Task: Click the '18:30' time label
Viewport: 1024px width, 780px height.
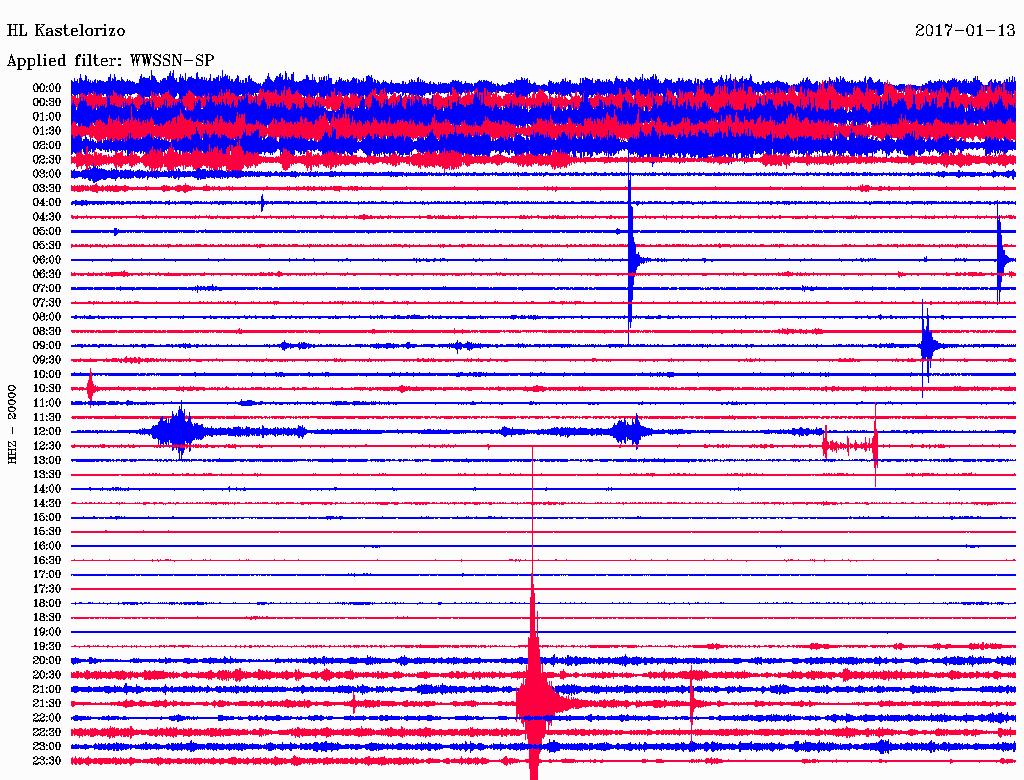Action: coord(47,617)
